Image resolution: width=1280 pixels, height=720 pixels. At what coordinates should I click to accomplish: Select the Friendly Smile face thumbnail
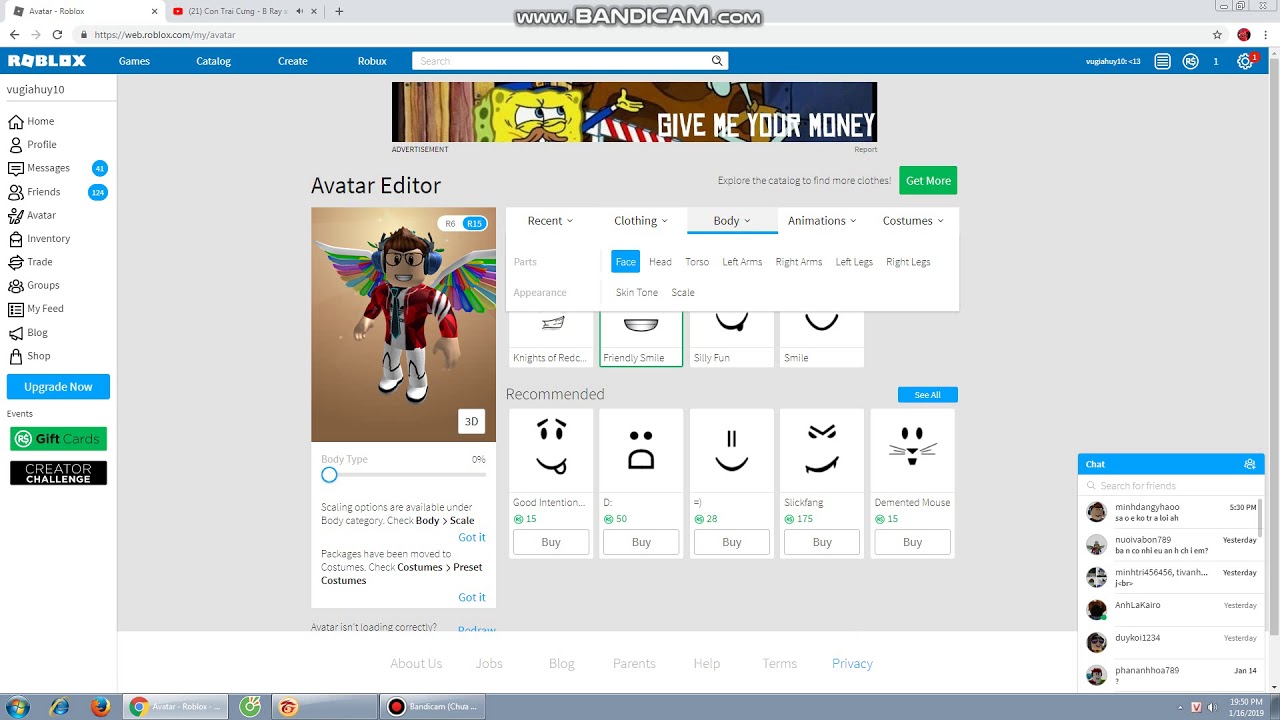pos(641,337)
